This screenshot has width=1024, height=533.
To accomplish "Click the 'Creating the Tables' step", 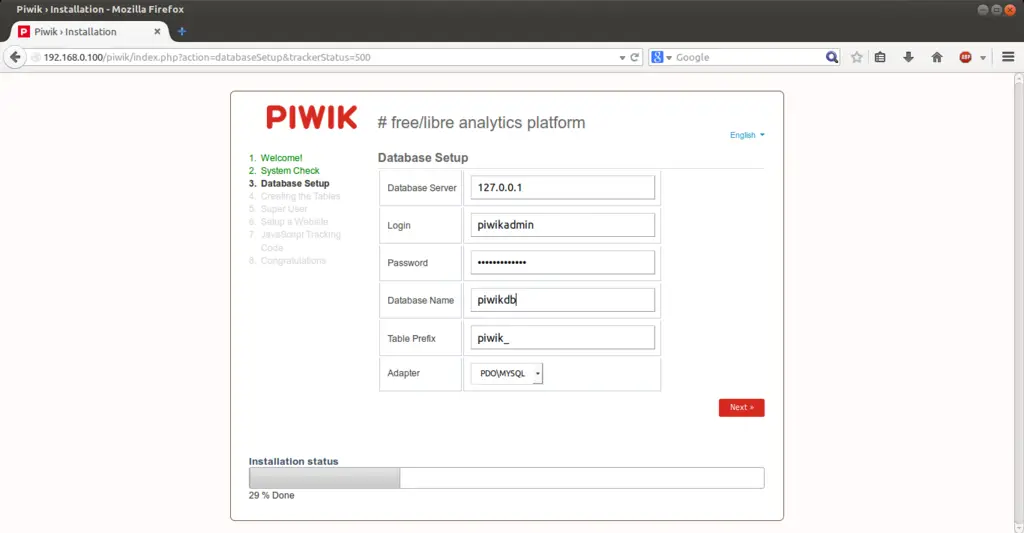I will 300,196.
